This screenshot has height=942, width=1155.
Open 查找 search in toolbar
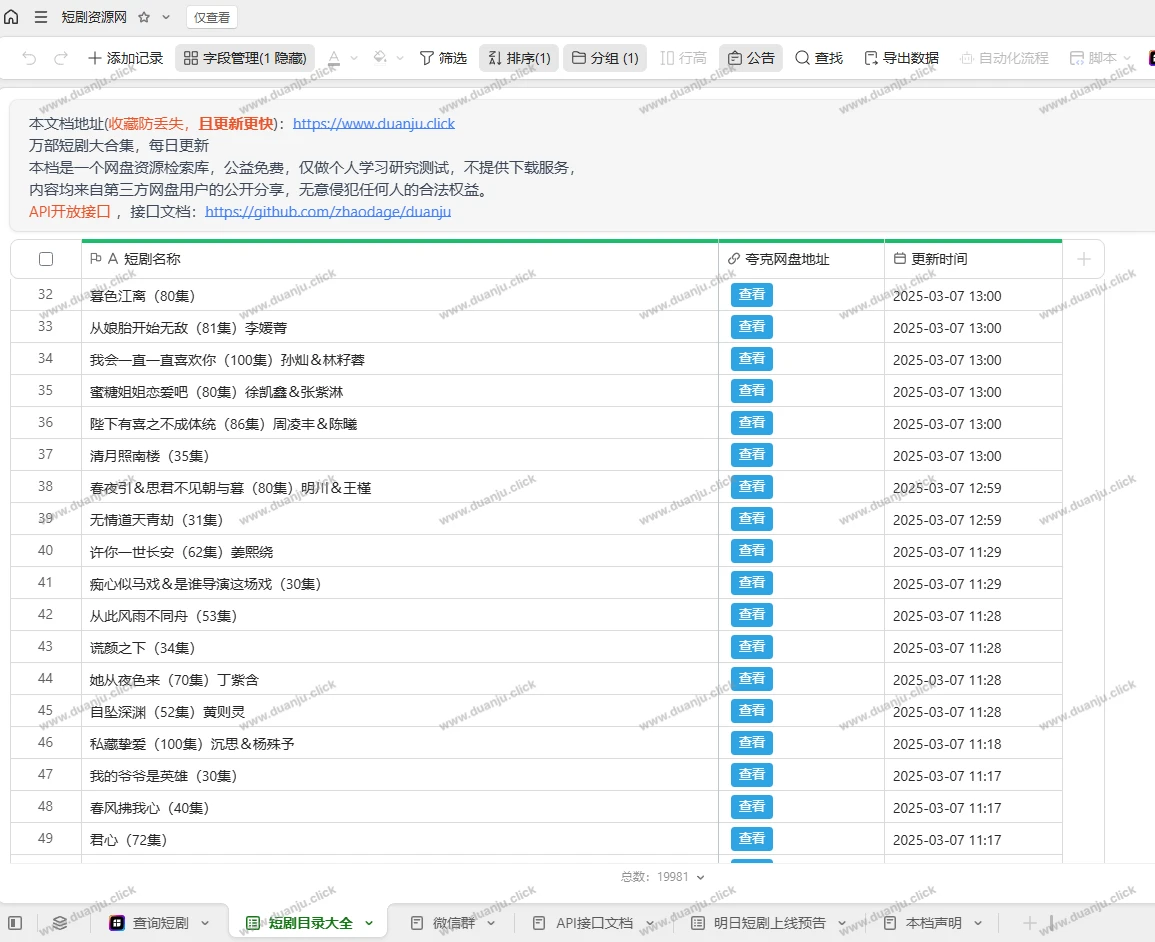click(819, 58)
